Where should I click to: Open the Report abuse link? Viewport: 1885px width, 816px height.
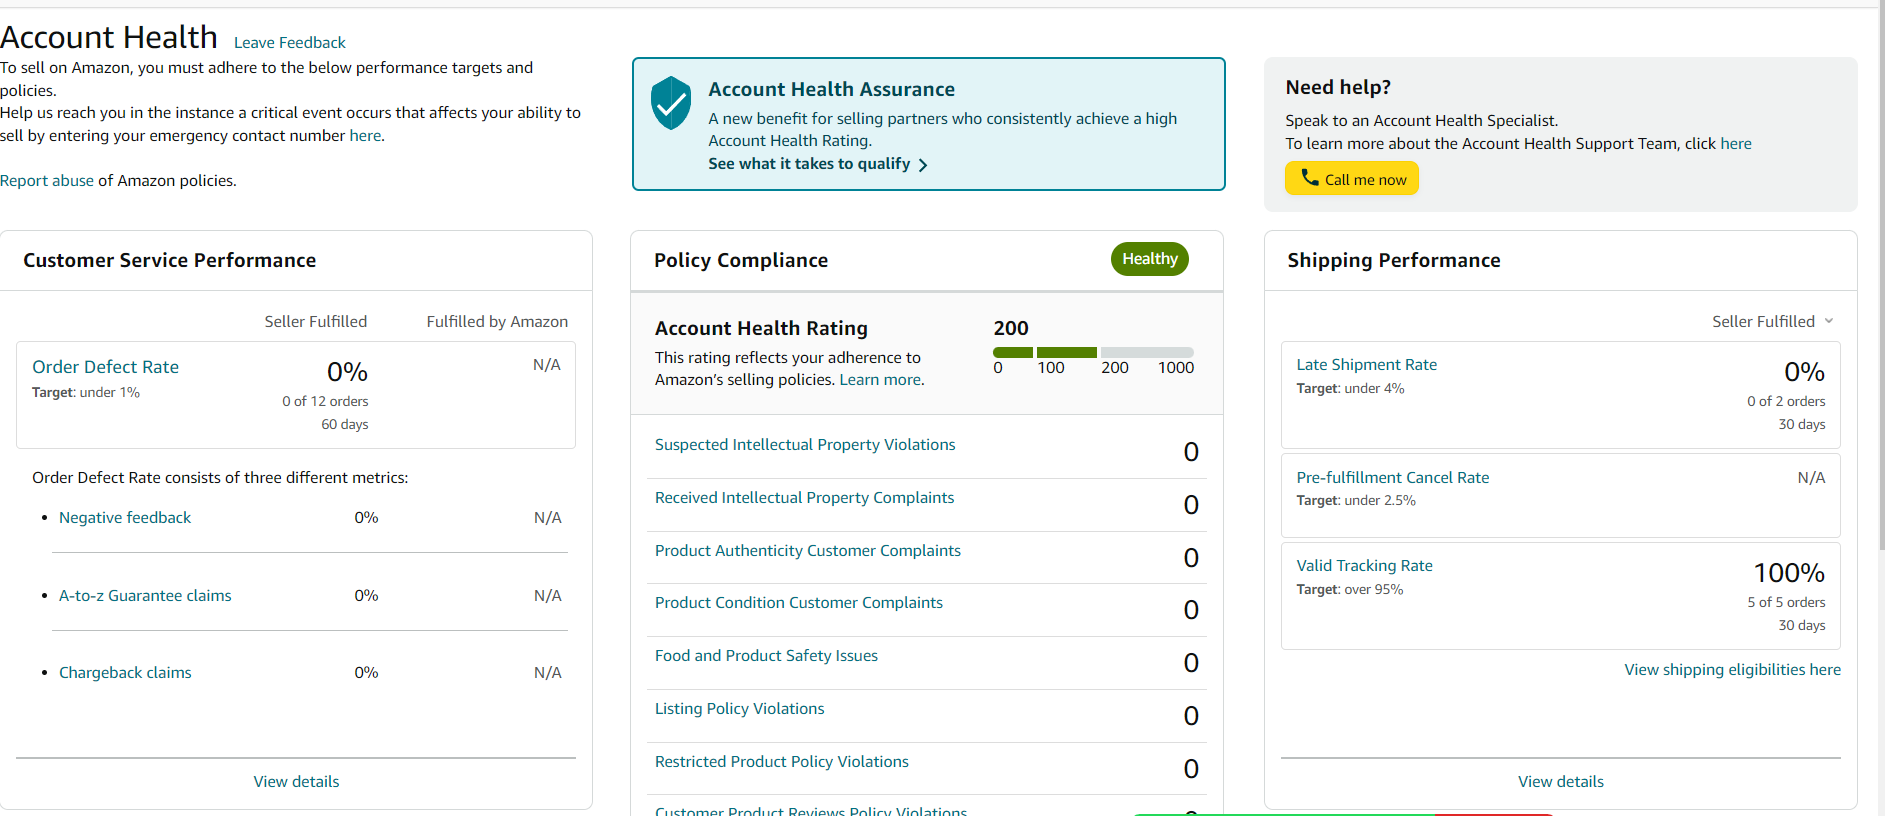(47, 181)
